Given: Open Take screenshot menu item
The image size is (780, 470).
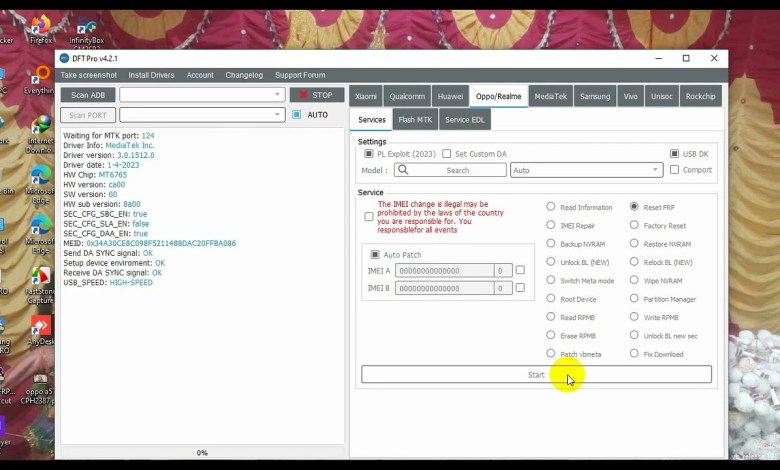Looking at the screenshot, I should pos(89,75).
